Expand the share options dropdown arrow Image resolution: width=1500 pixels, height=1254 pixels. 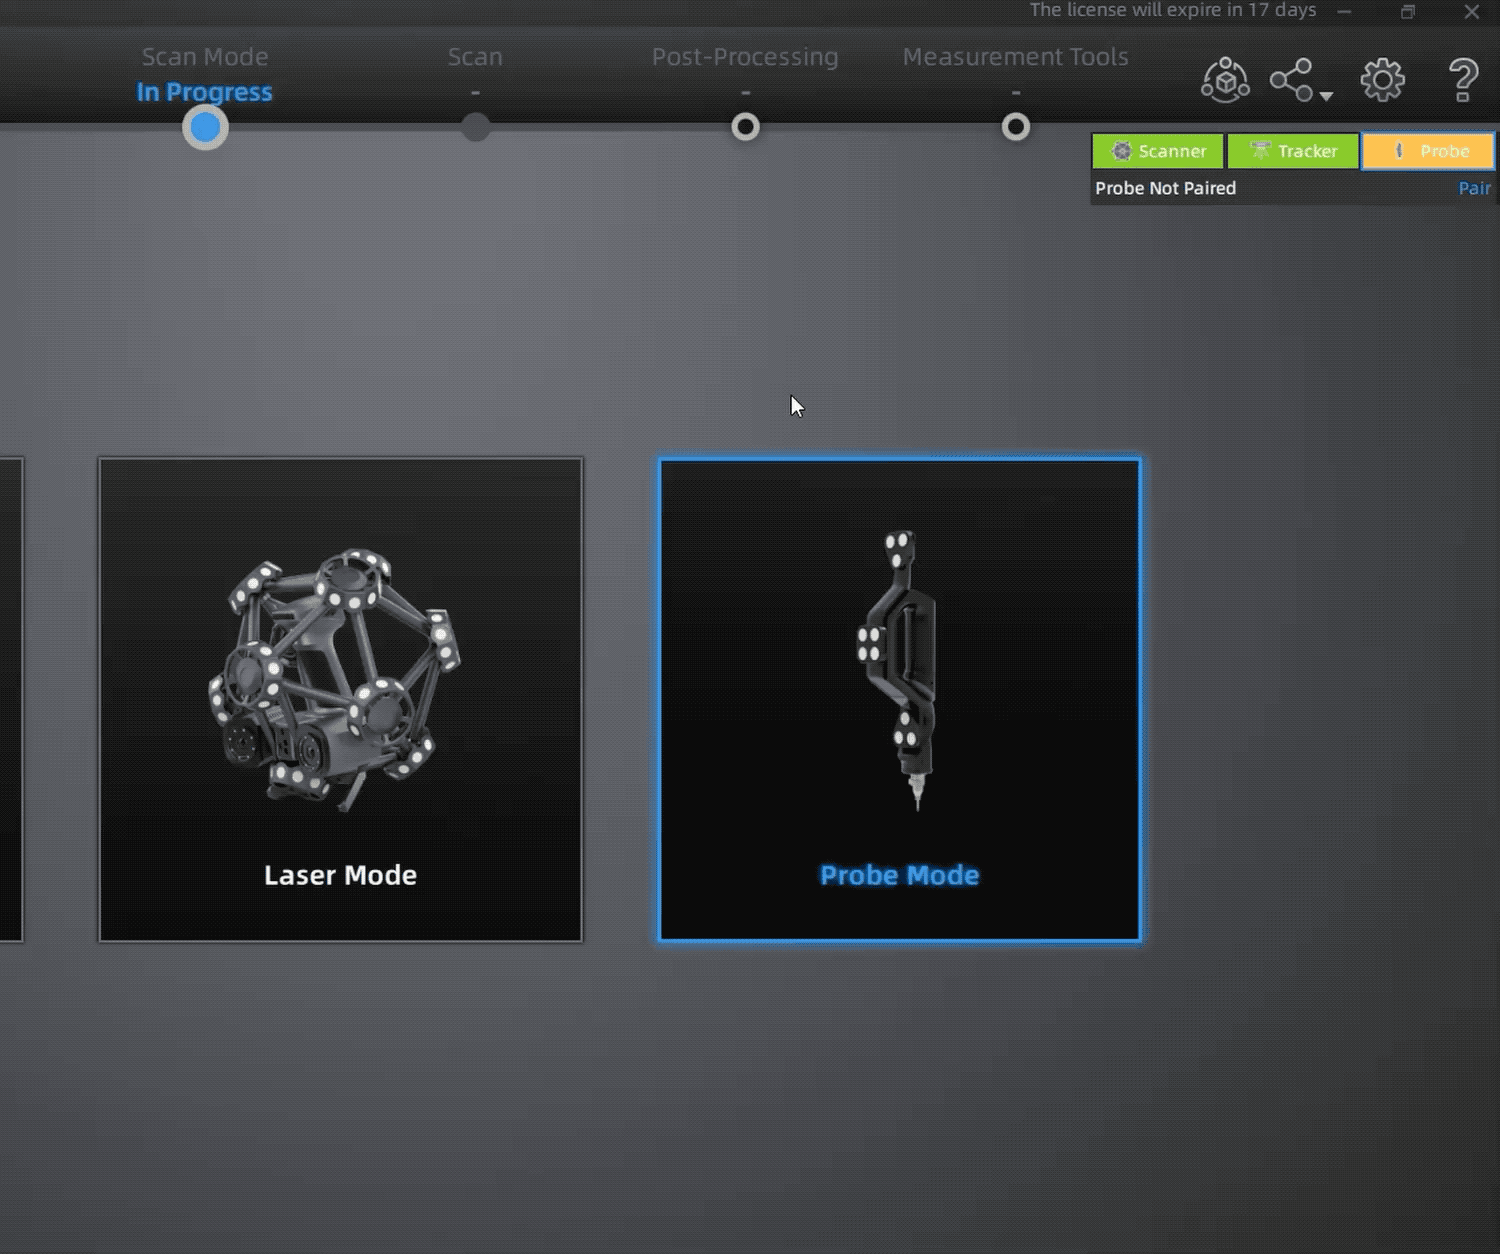tap(1326, 95)
